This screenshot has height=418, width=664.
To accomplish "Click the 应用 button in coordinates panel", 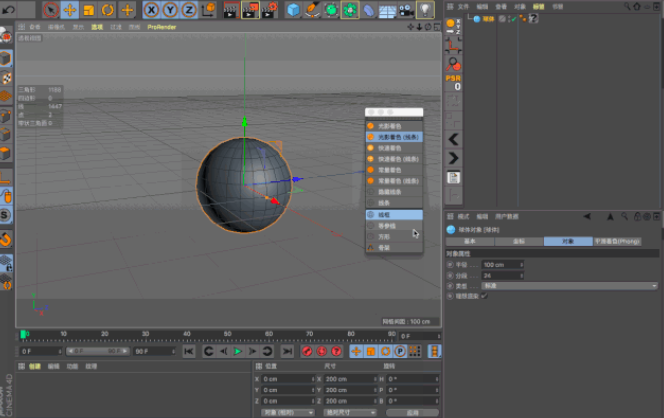I will pyautogui.click(x=411, y=411).
